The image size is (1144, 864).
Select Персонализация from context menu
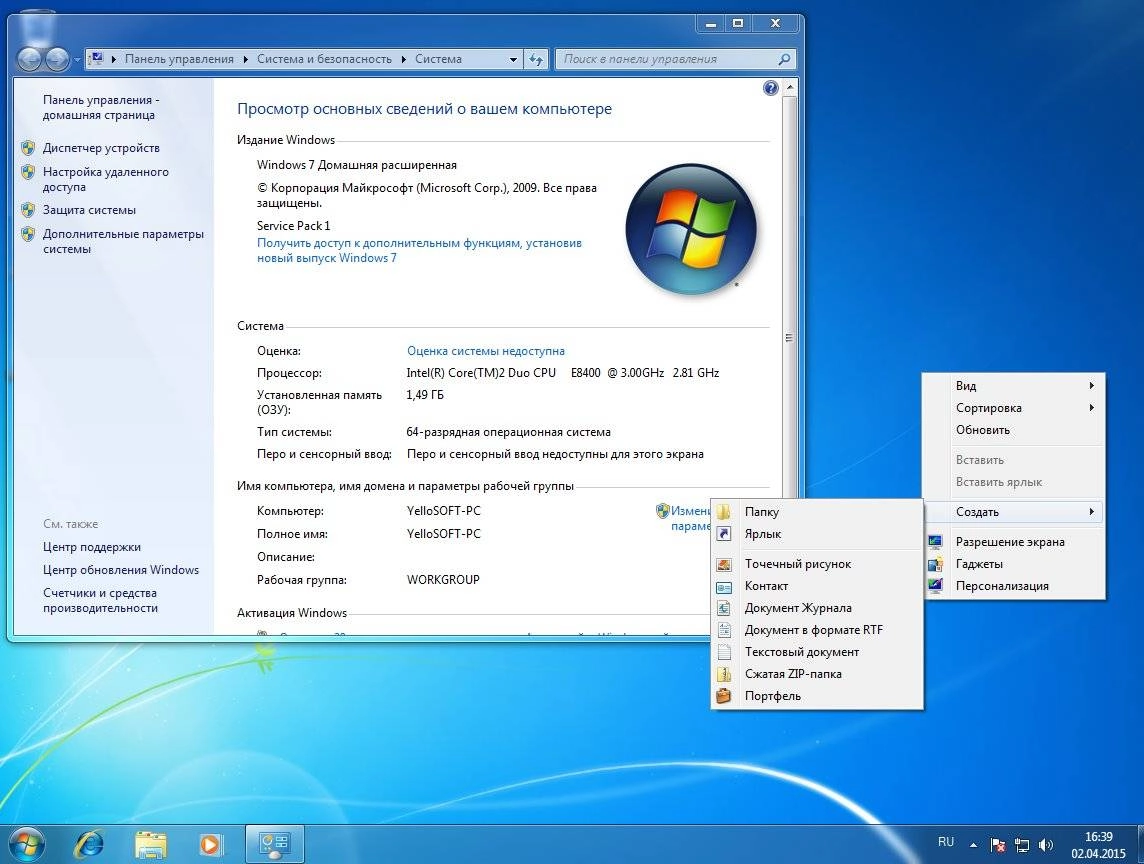click(x=1014, y=585)
